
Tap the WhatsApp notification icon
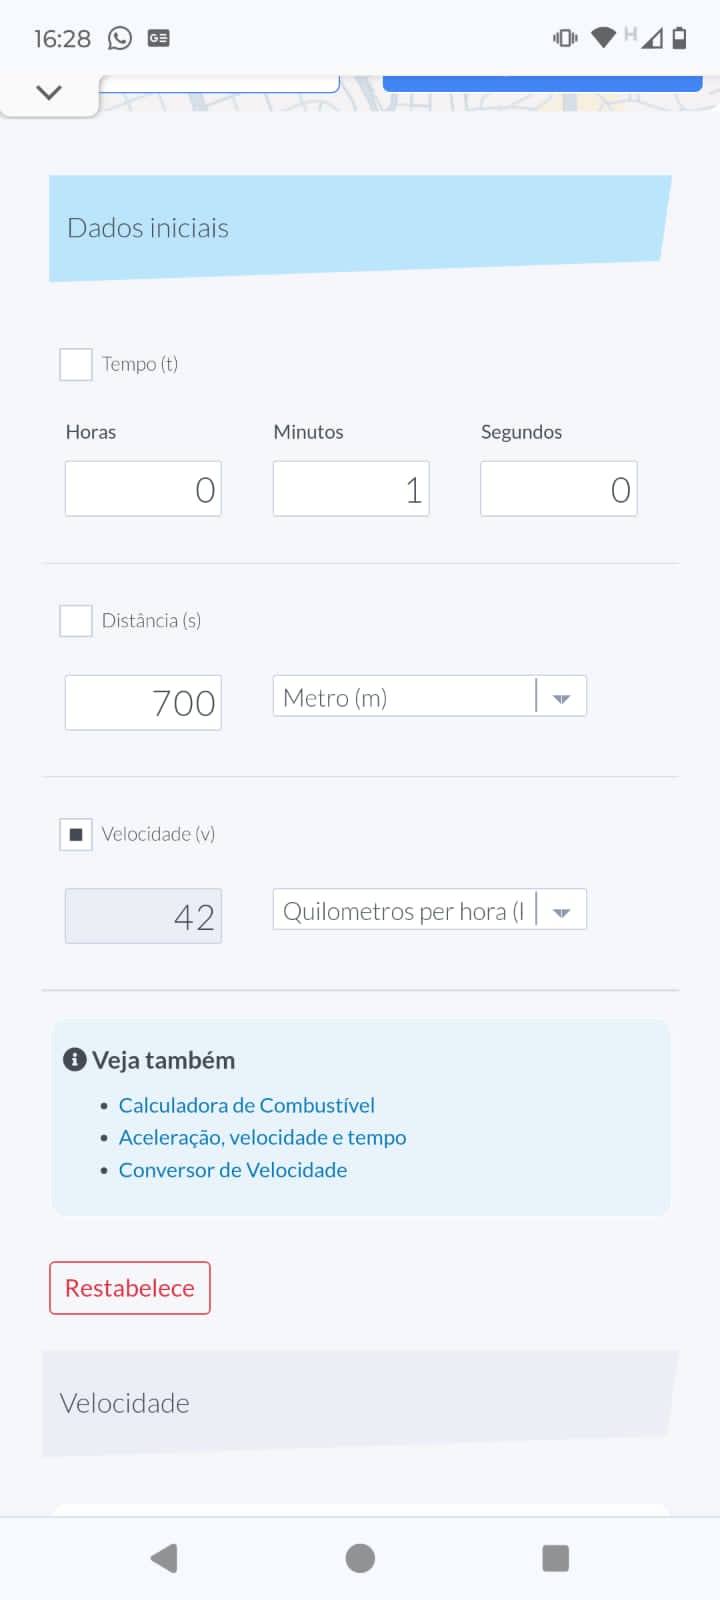click(x=120, y=38)
